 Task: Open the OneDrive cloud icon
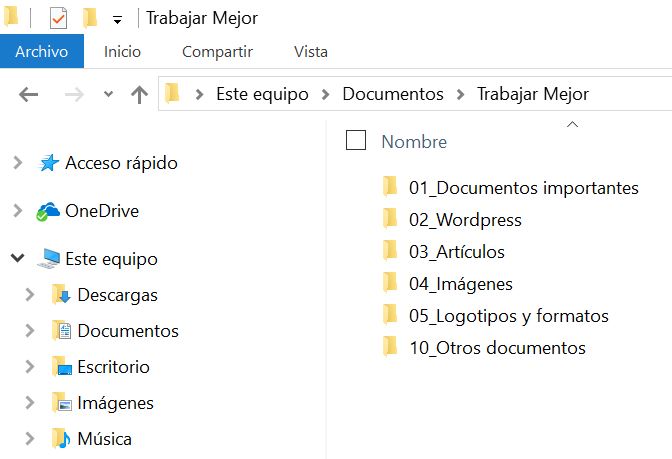tap(48, 211)
